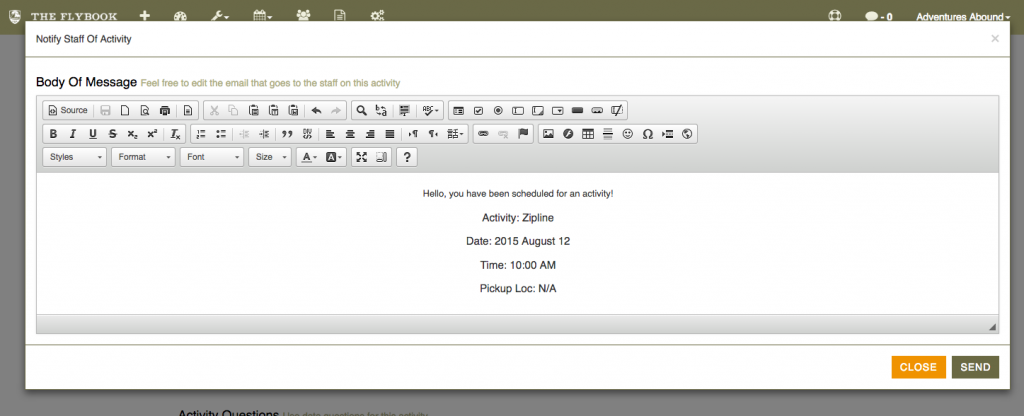Set text direction left to right
Viewport: 1024px width, 416px height.
[x=413, y=134]
